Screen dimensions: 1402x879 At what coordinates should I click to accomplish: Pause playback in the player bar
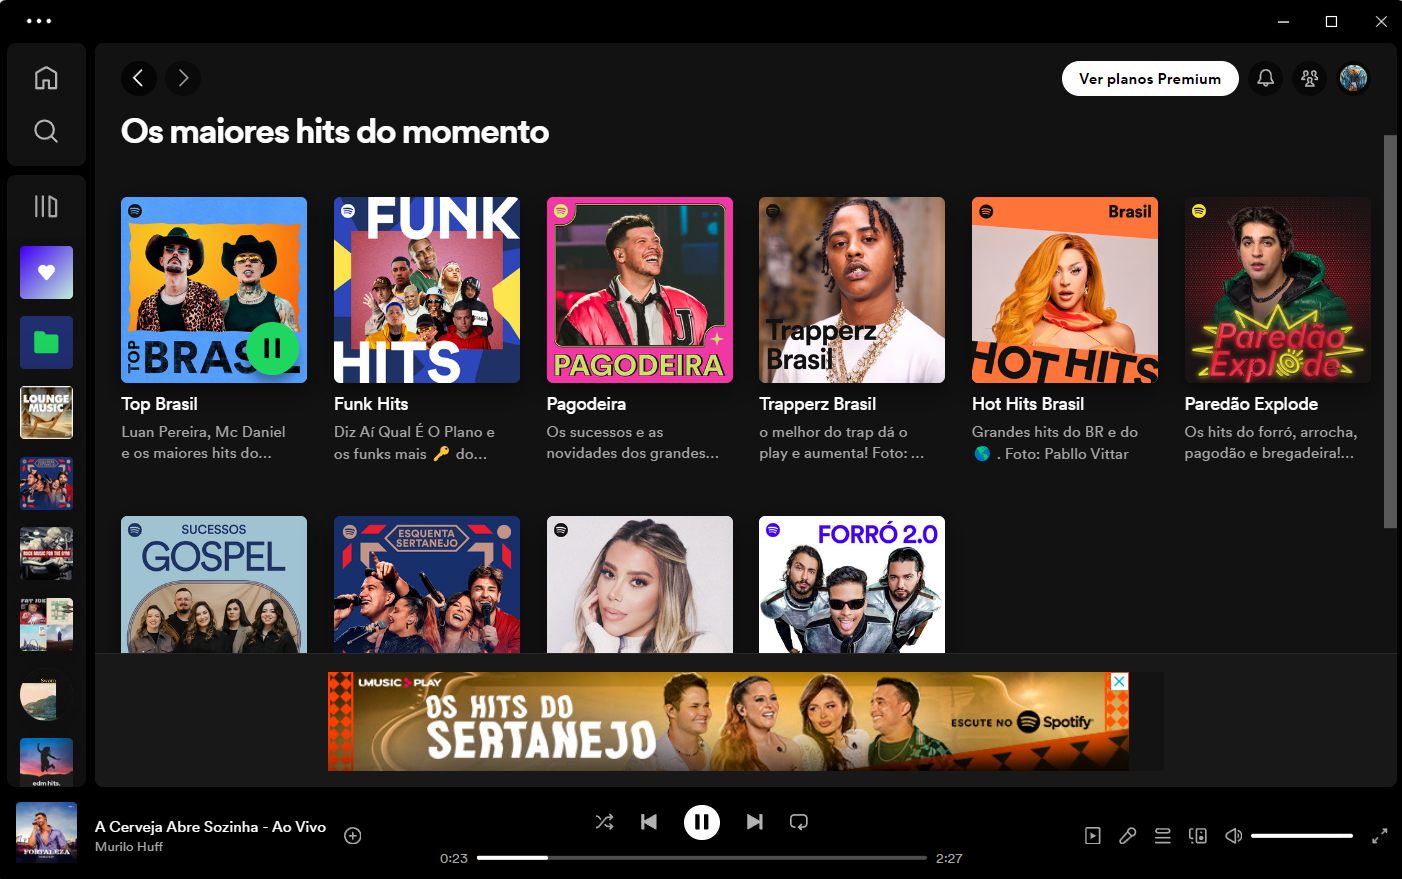pos(702,822)
